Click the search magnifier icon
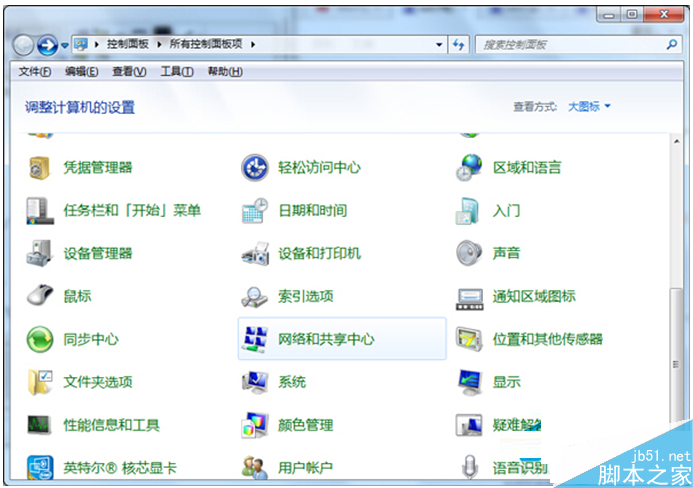The width and height of the screenshot is (693, 488). (671, 44)
